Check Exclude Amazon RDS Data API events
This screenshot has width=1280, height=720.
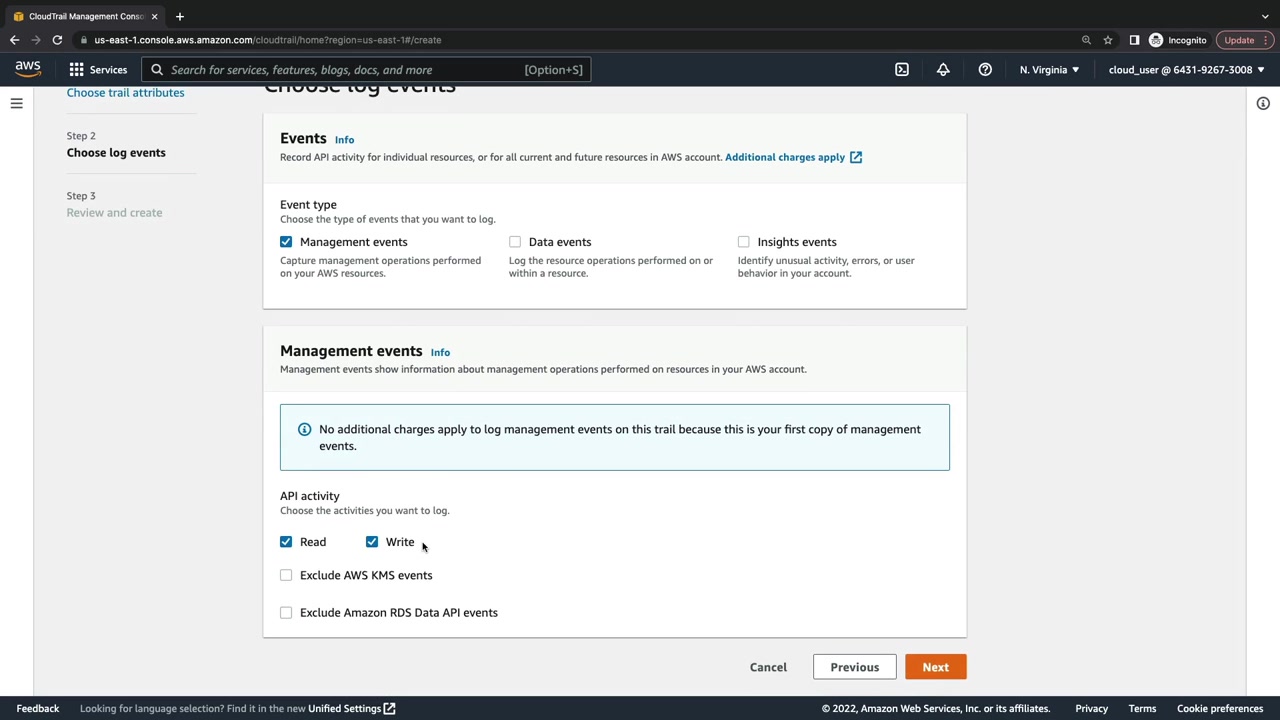(x=286, y=612)
